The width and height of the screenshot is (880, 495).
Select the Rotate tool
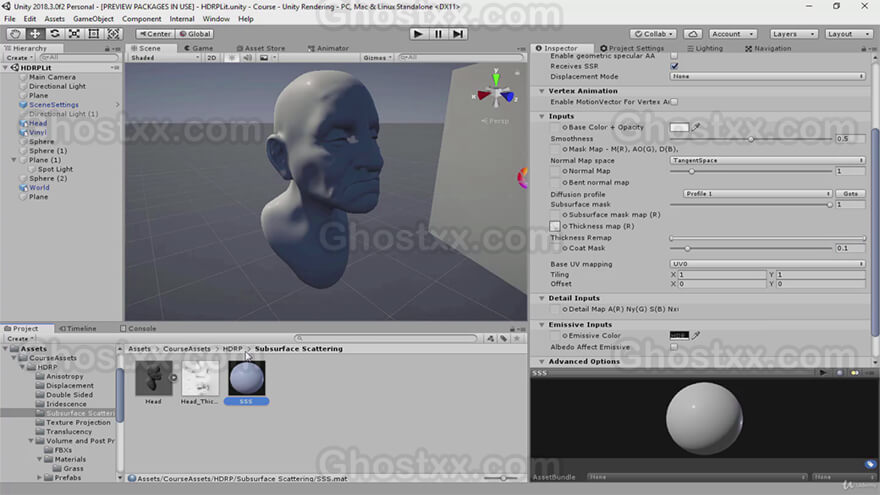54,34
